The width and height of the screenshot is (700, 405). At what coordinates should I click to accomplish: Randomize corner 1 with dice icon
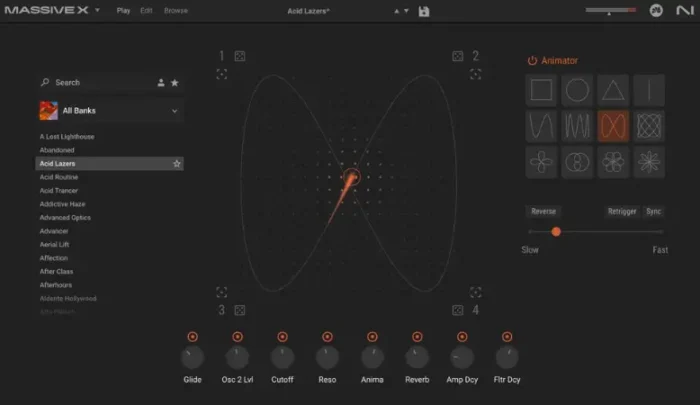(x=240, y=56)
